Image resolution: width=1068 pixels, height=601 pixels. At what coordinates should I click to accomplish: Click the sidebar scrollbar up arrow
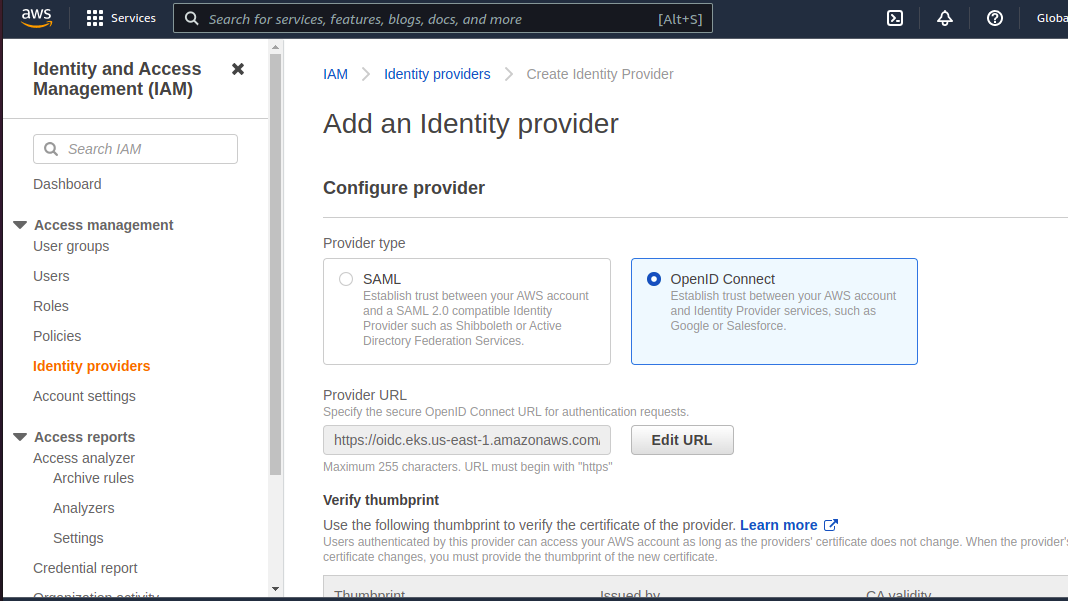(275, 47)
